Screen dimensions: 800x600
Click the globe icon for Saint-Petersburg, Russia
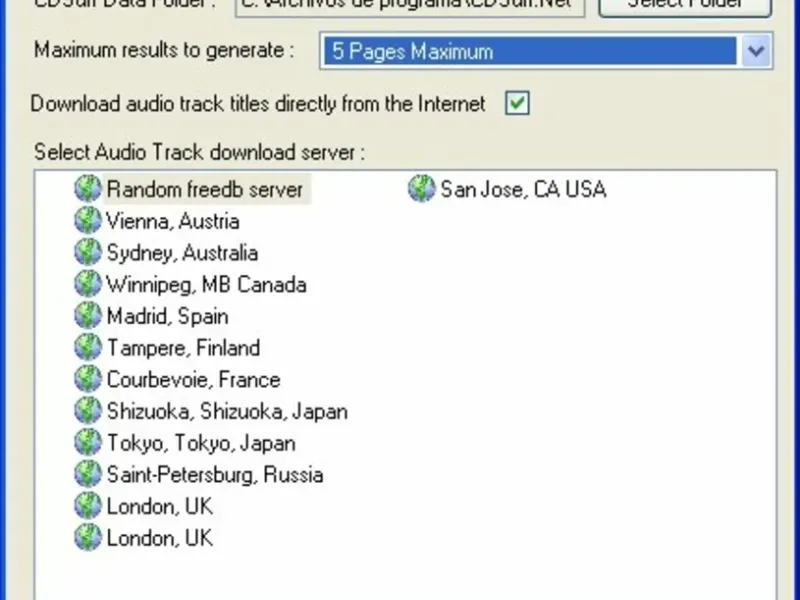pos(88,473)
